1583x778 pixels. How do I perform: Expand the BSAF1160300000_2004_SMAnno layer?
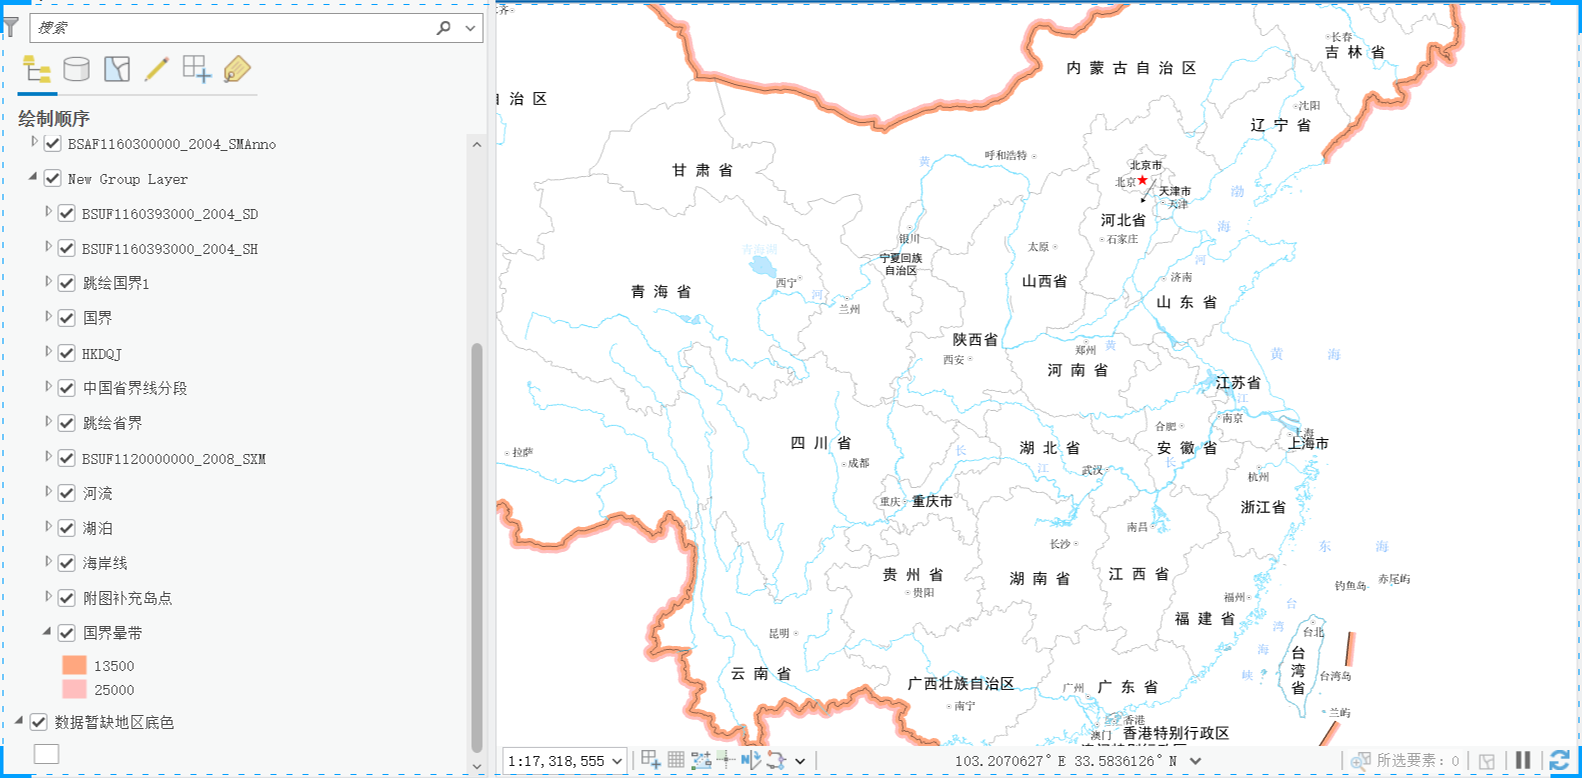tap(34, 142)
